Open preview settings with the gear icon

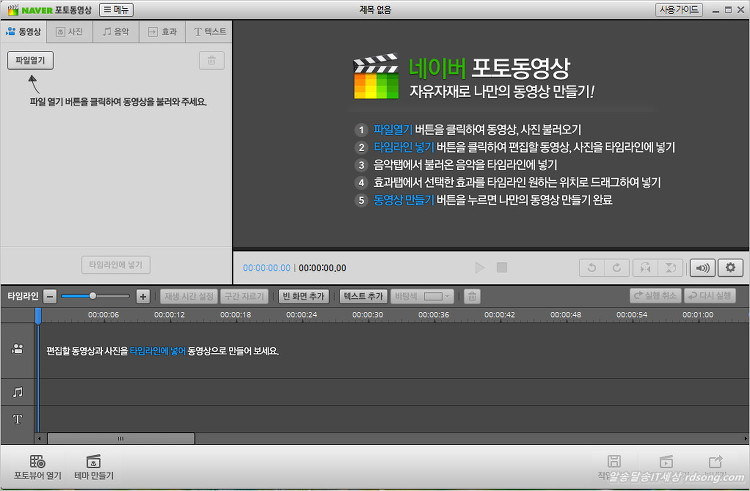730,268
